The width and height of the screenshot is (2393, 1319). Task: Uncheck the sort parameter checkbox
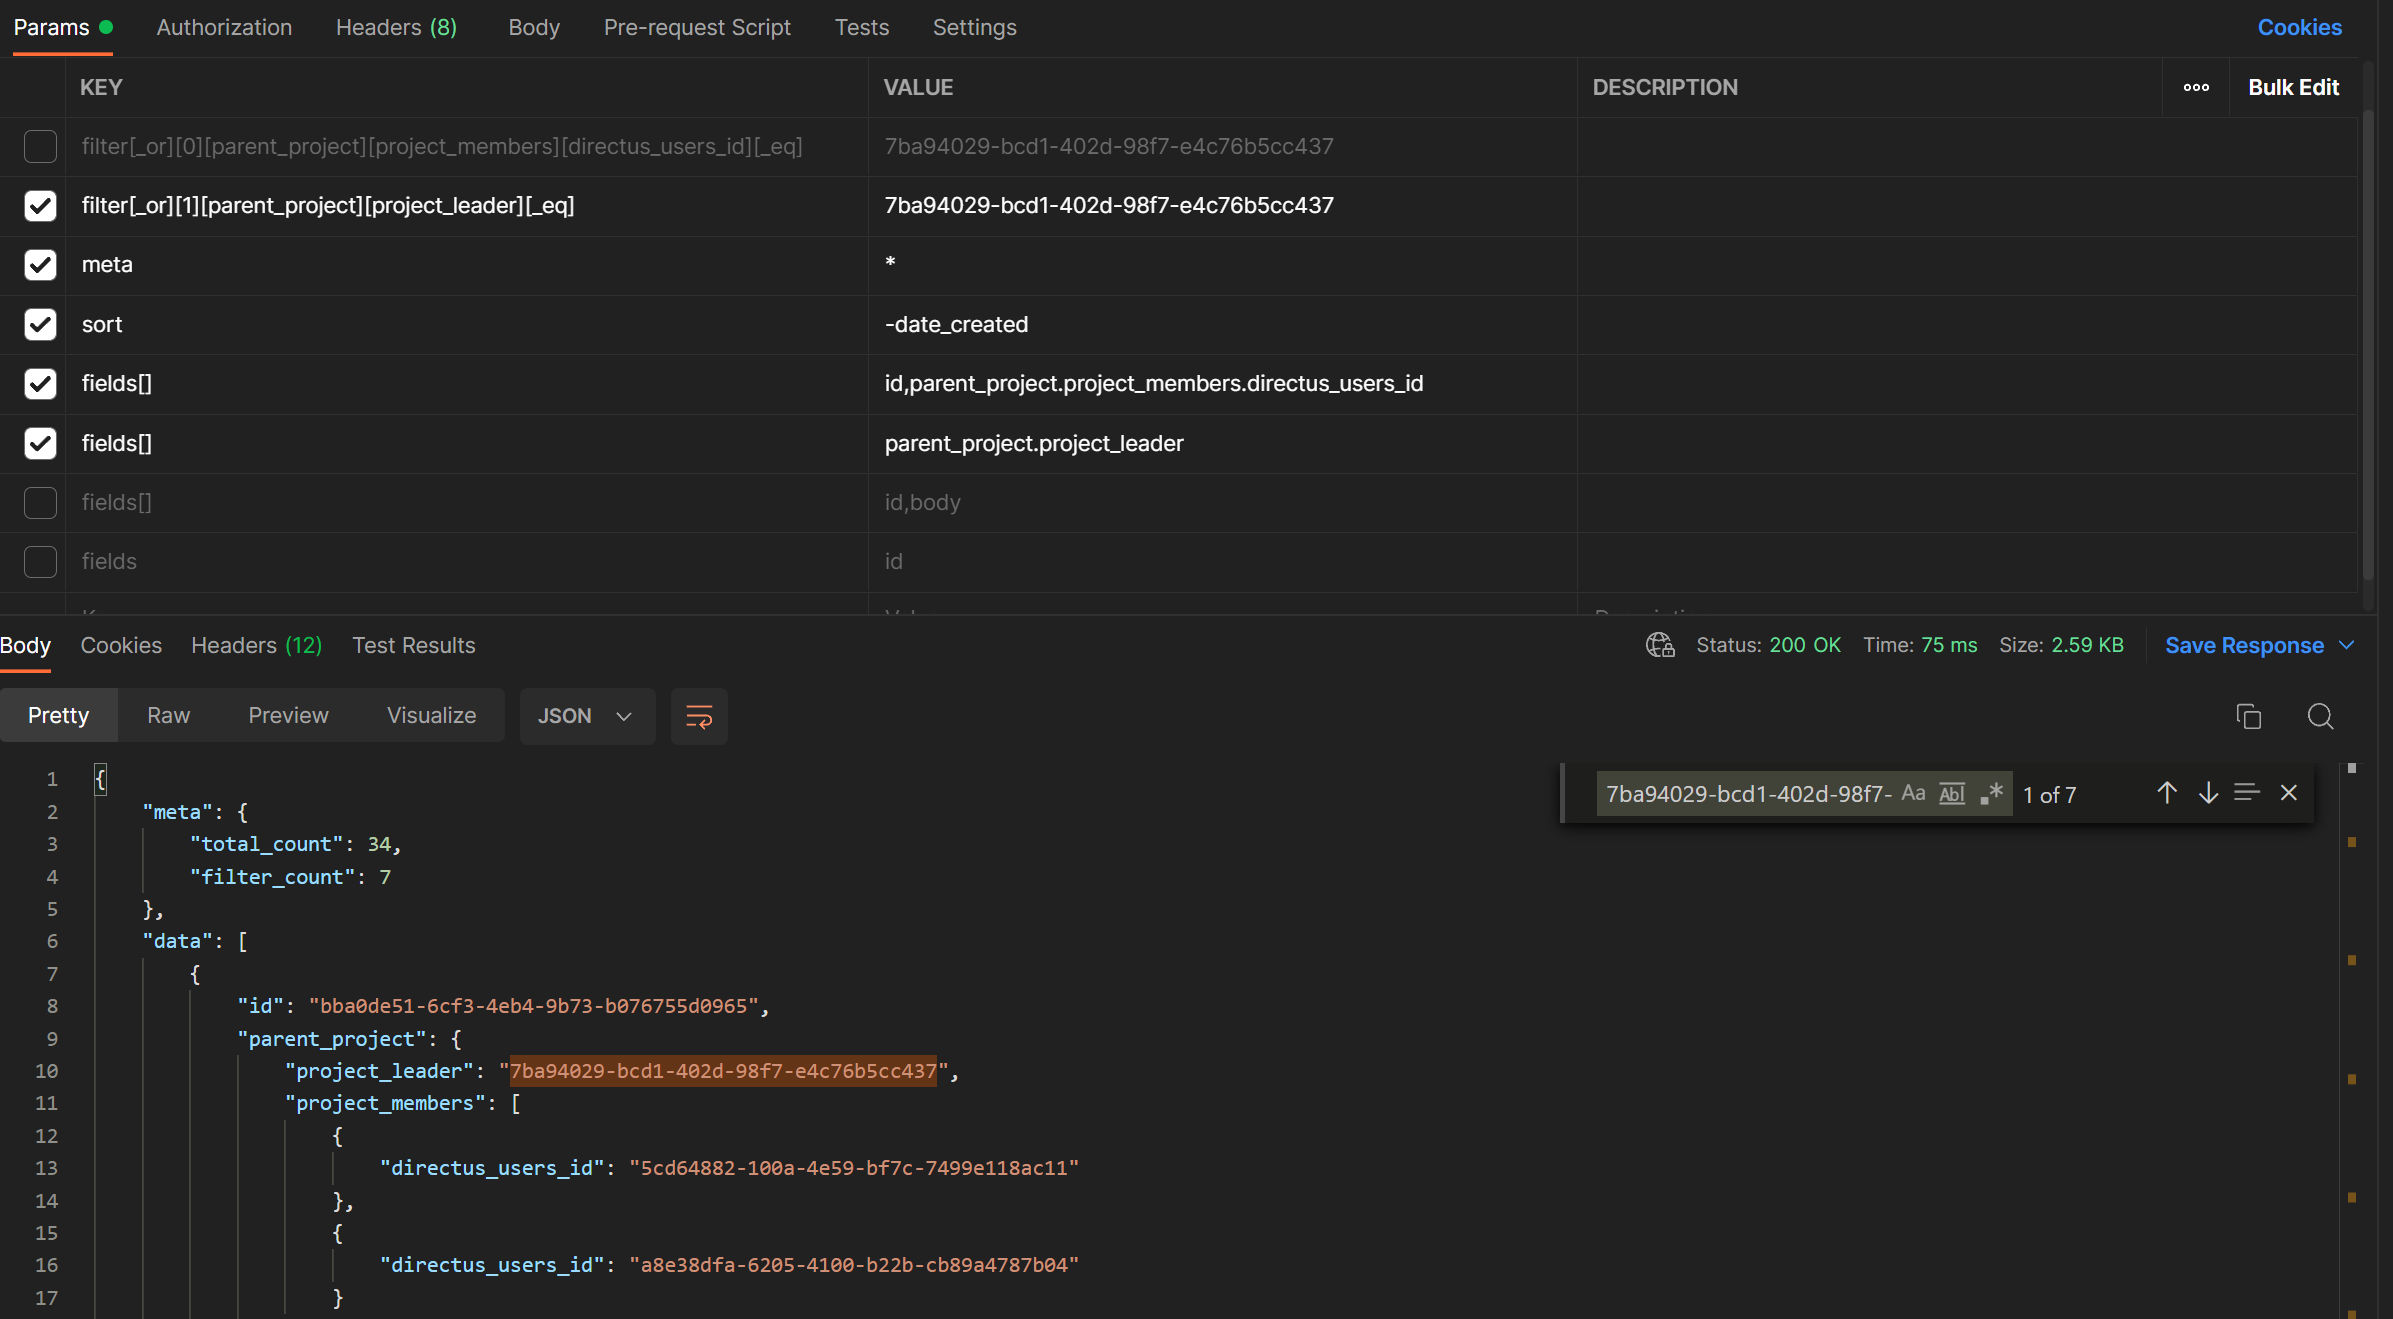[40, 325]
